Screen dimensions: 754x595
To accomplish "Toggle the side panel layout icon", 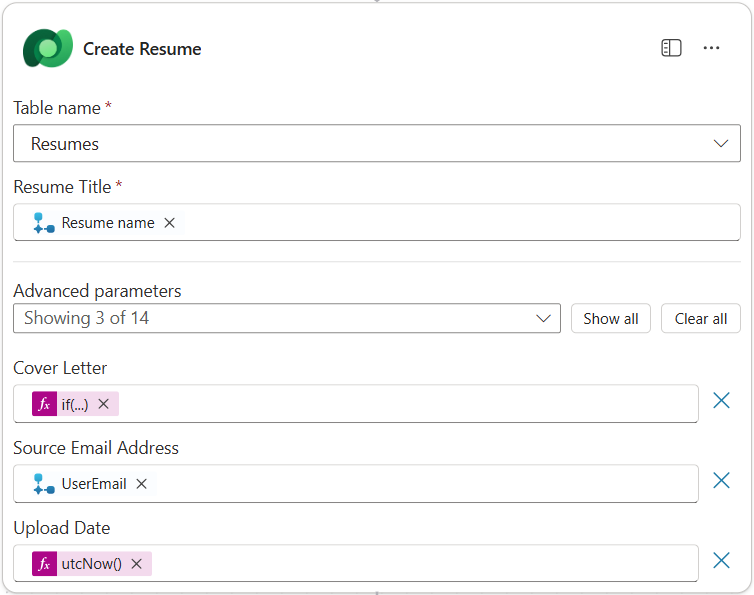I will point(671,48).
